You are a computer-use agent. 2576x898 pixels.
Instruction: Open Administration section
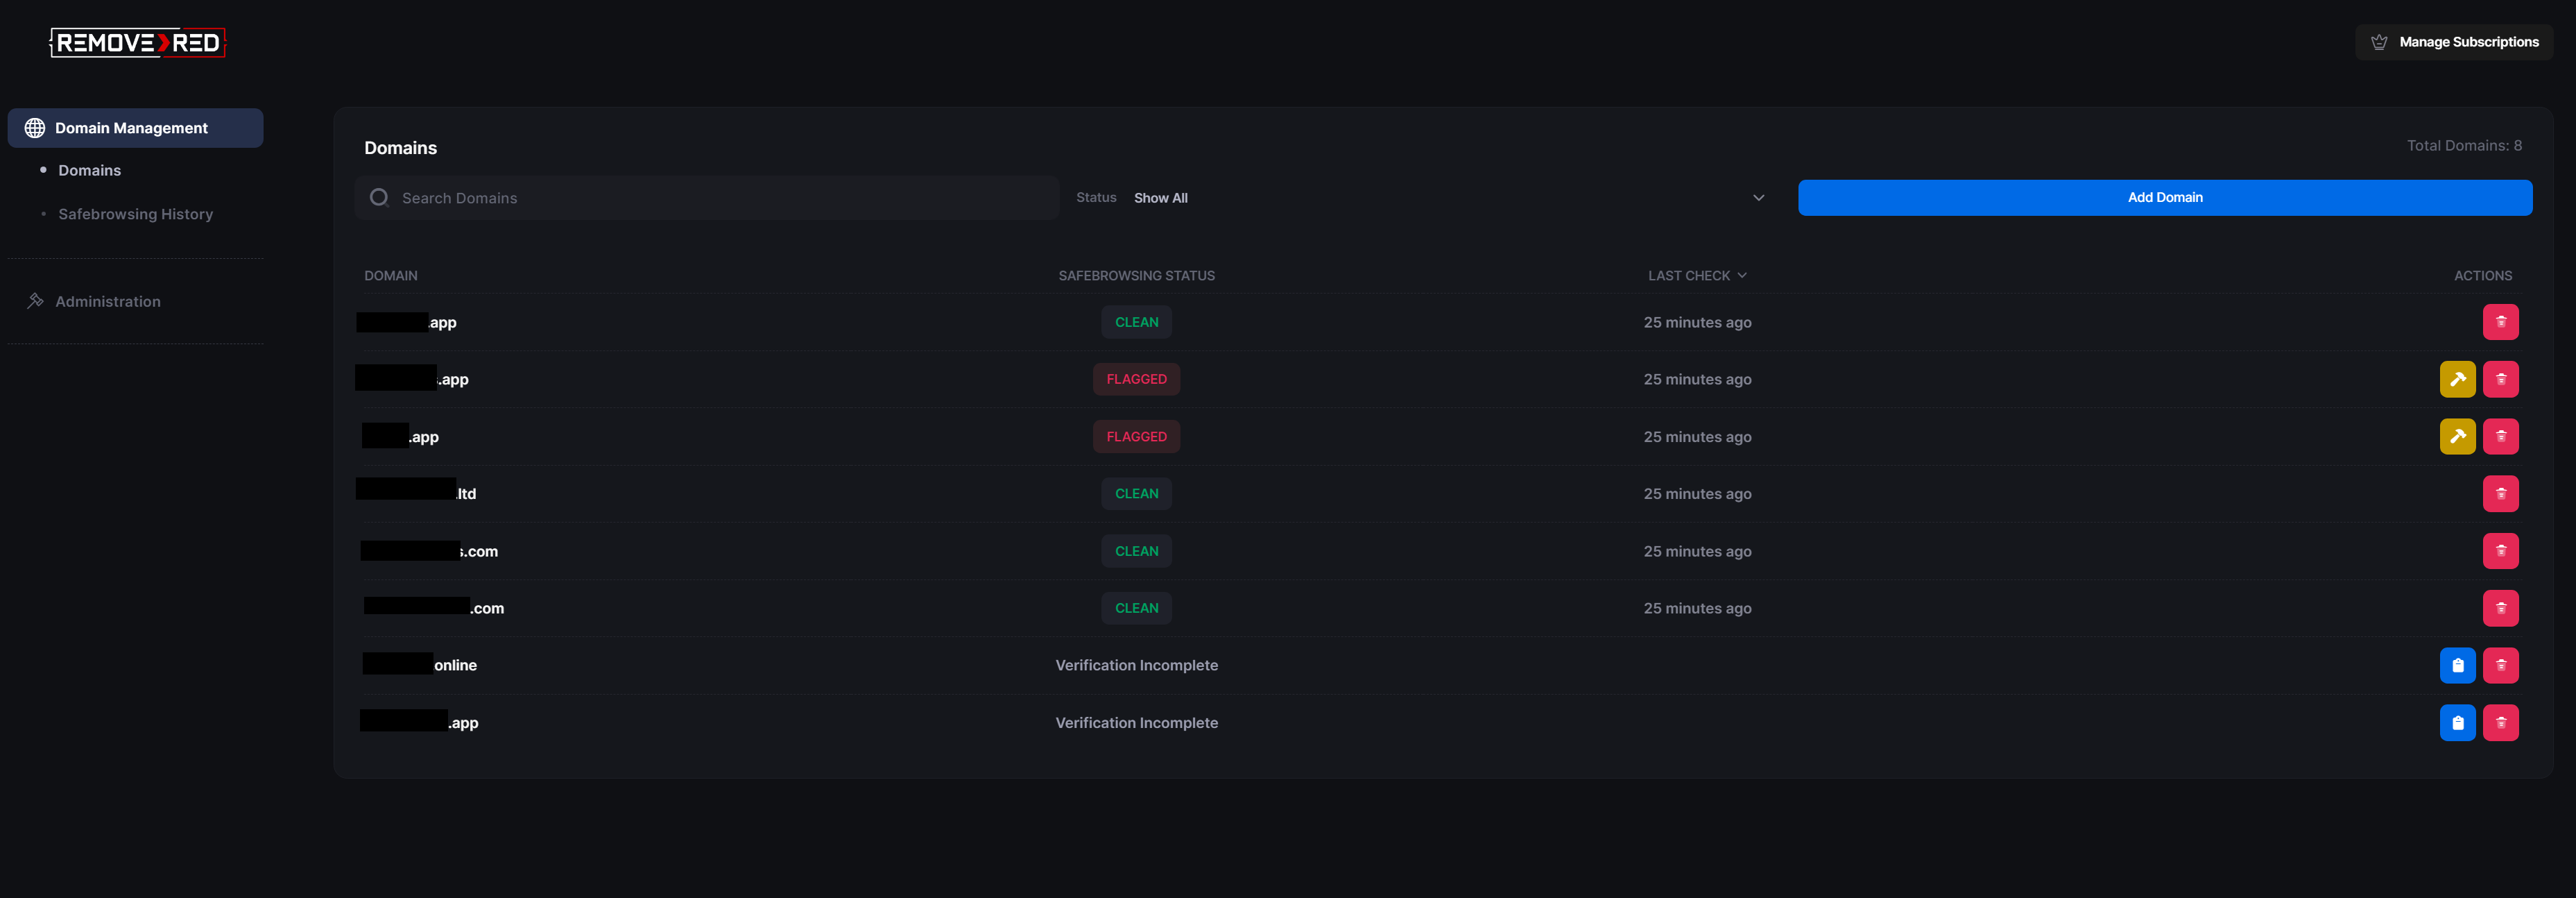[107, 301]
